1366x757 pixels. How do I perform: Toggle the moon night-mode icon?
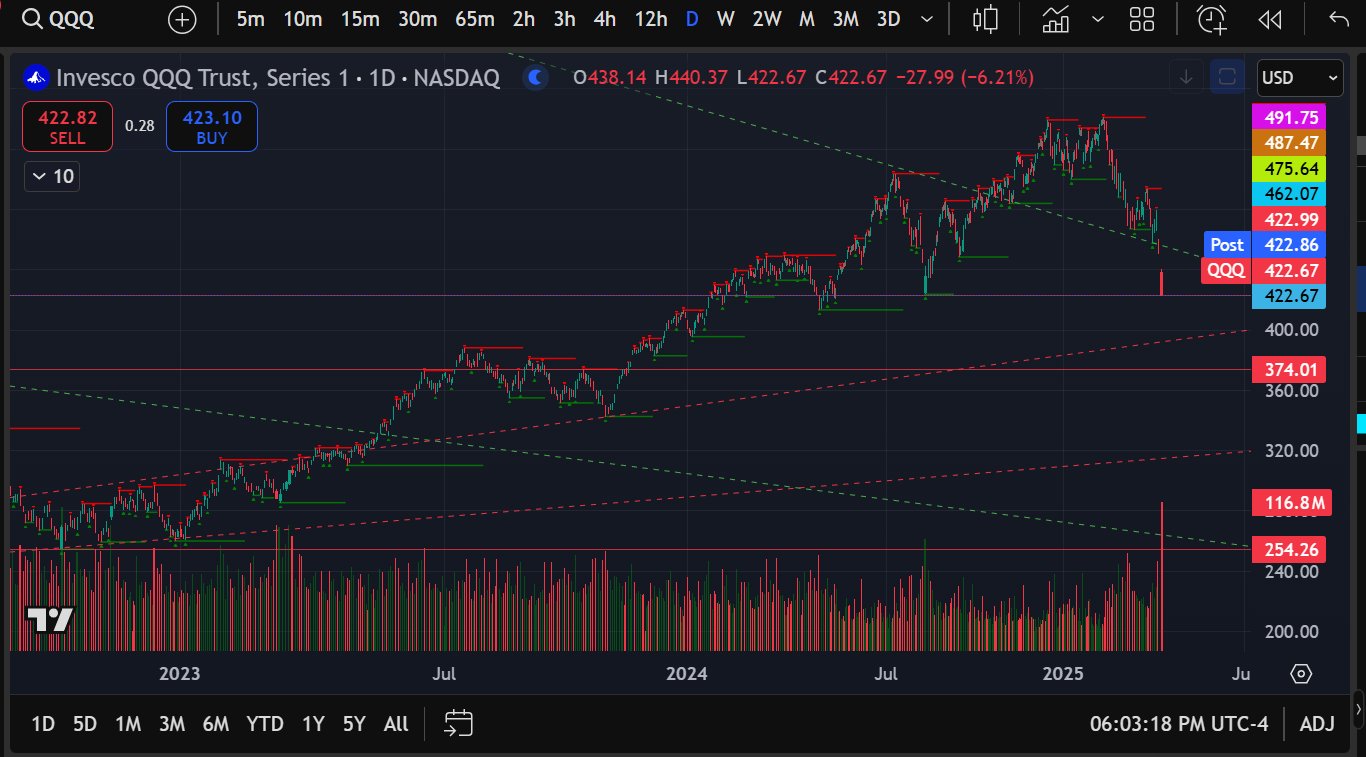coord(536,77)
